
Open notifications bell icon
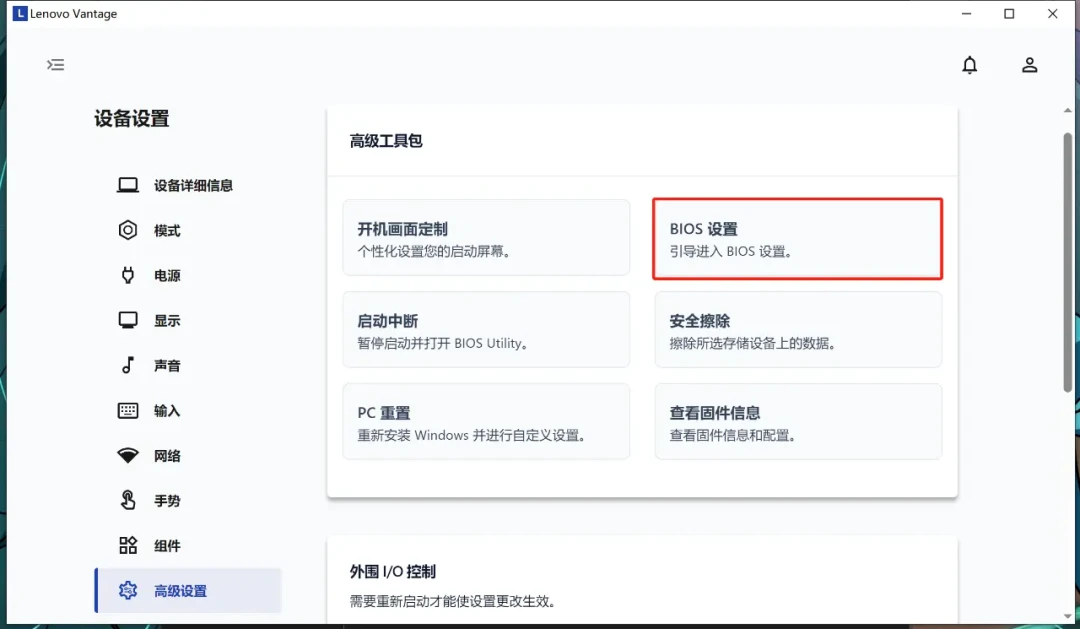(969, 65)
